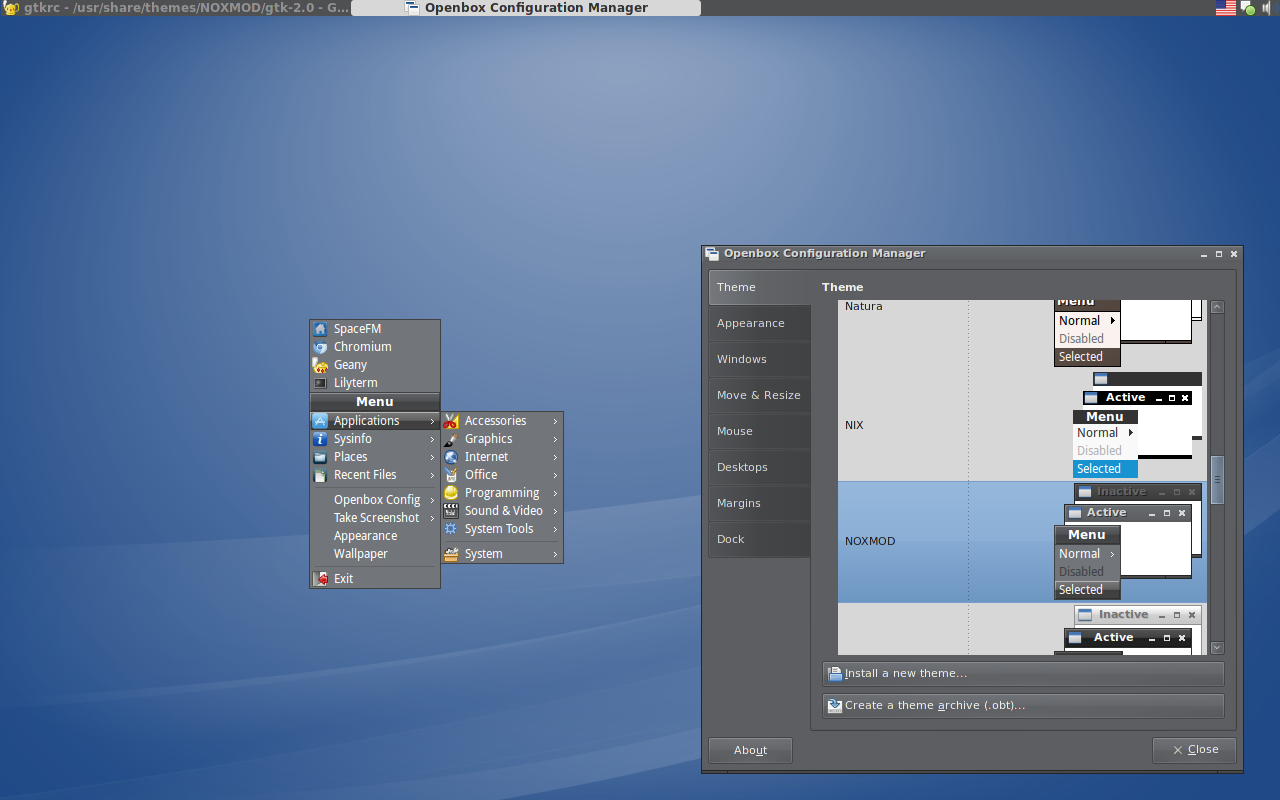Click the green status tray icon
1280x800 pixels.
(x=1248, y=8)
